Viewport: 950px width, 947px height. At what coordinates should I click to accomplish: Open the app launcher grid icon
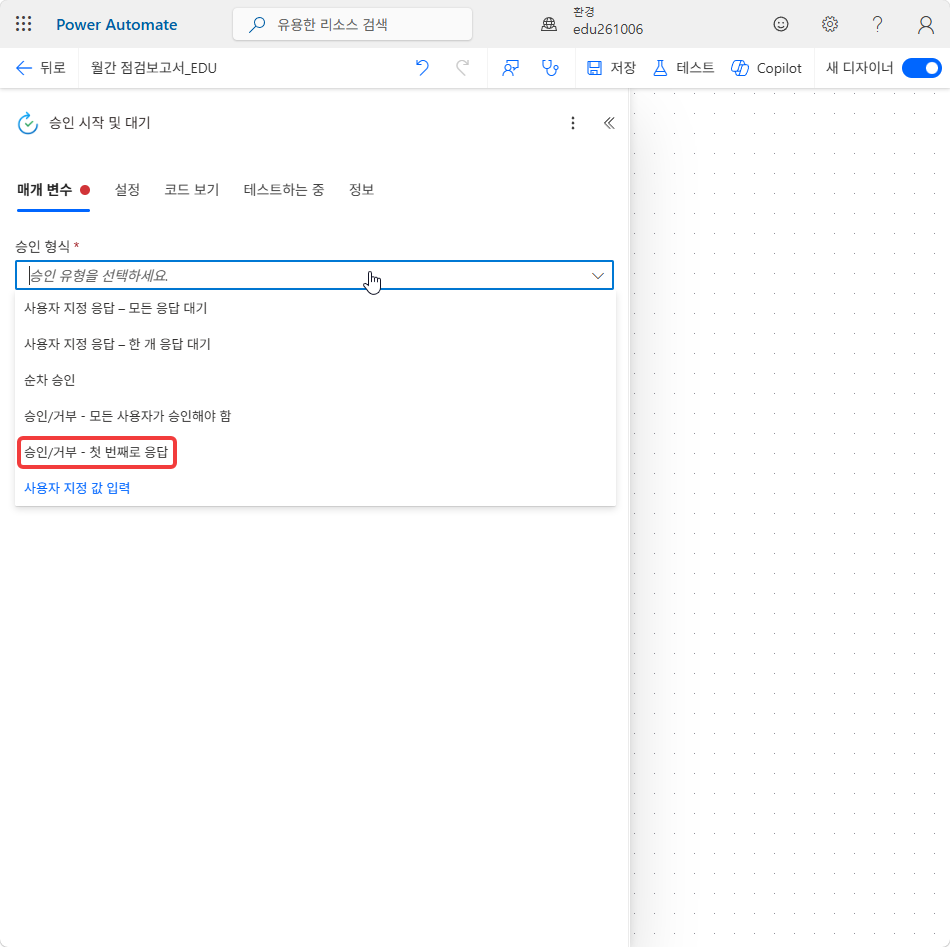pyautogui.click(x=24, y=24)
